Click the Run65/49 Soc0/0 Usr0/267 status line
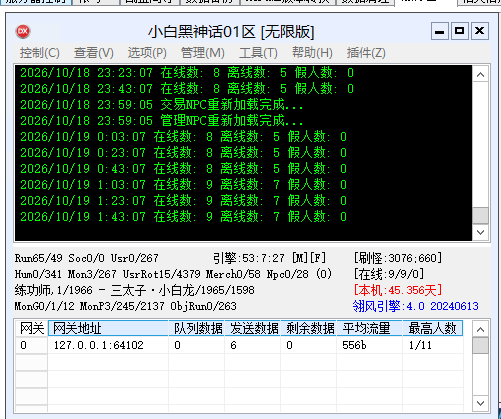This screenshot has height=419, width=501. click(x=86, y=258)
